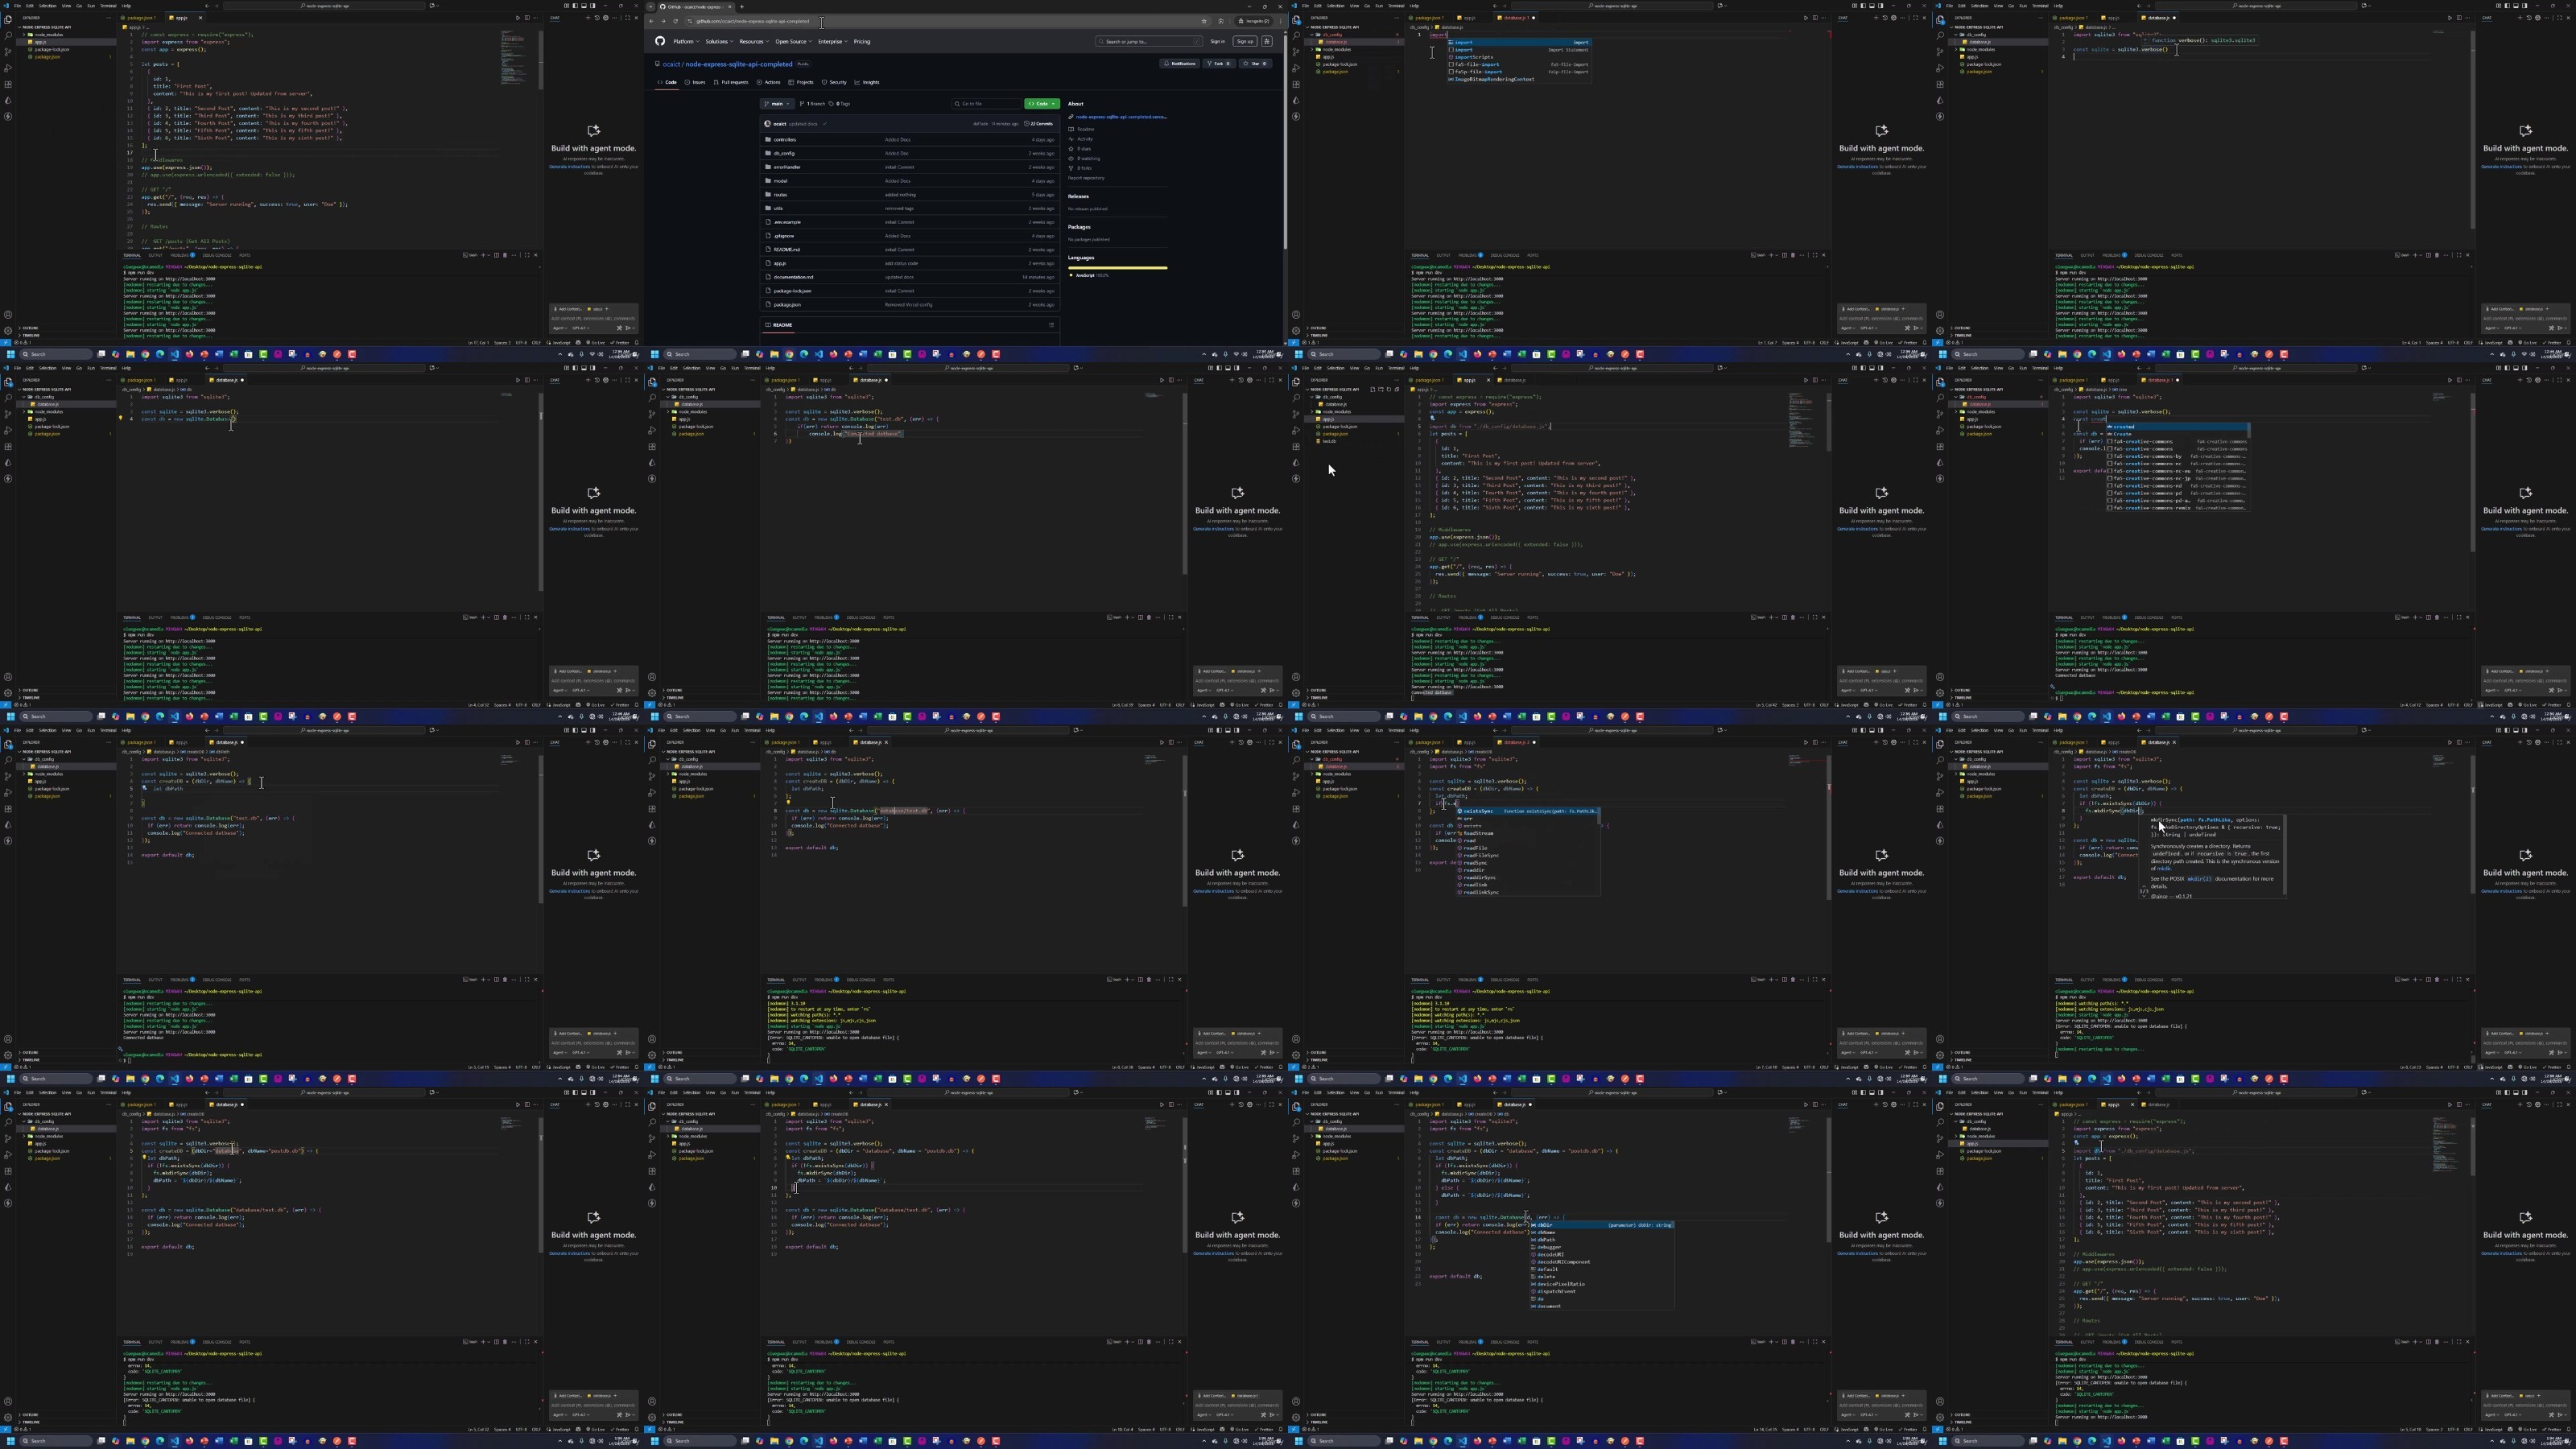Open 22 Commits history link
The image size is (2576, 1449).
pos(1039,124)
